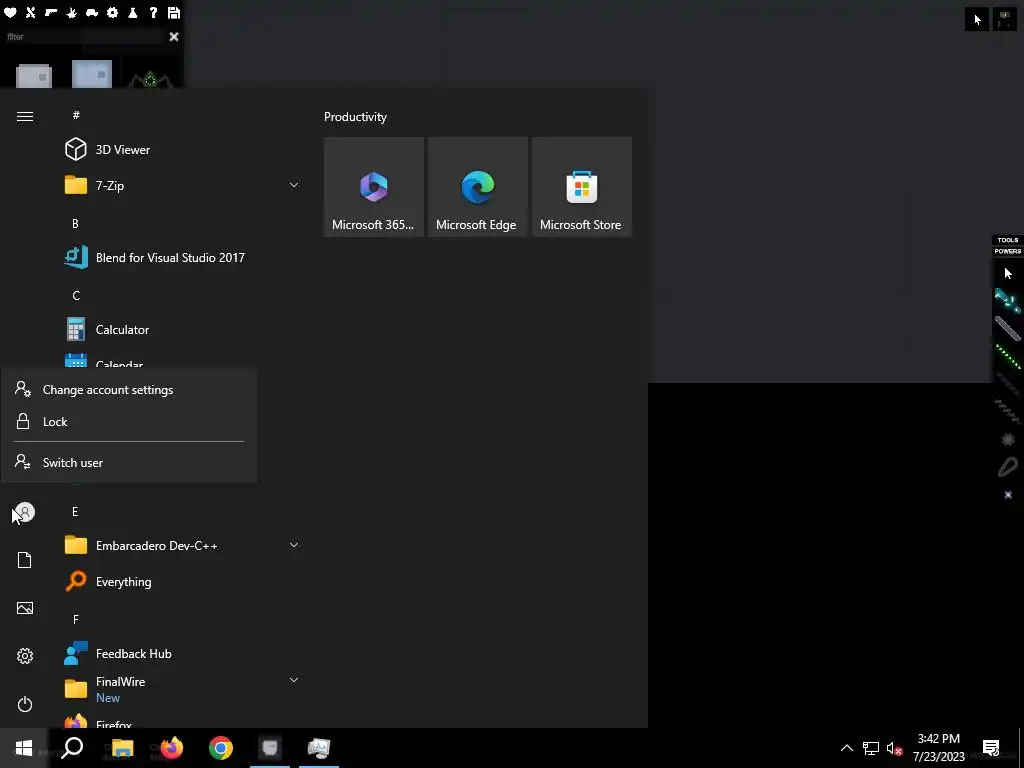Click the B letter section header
Image resolution: width=1024 pixels, height=768 pixels.
75,223
